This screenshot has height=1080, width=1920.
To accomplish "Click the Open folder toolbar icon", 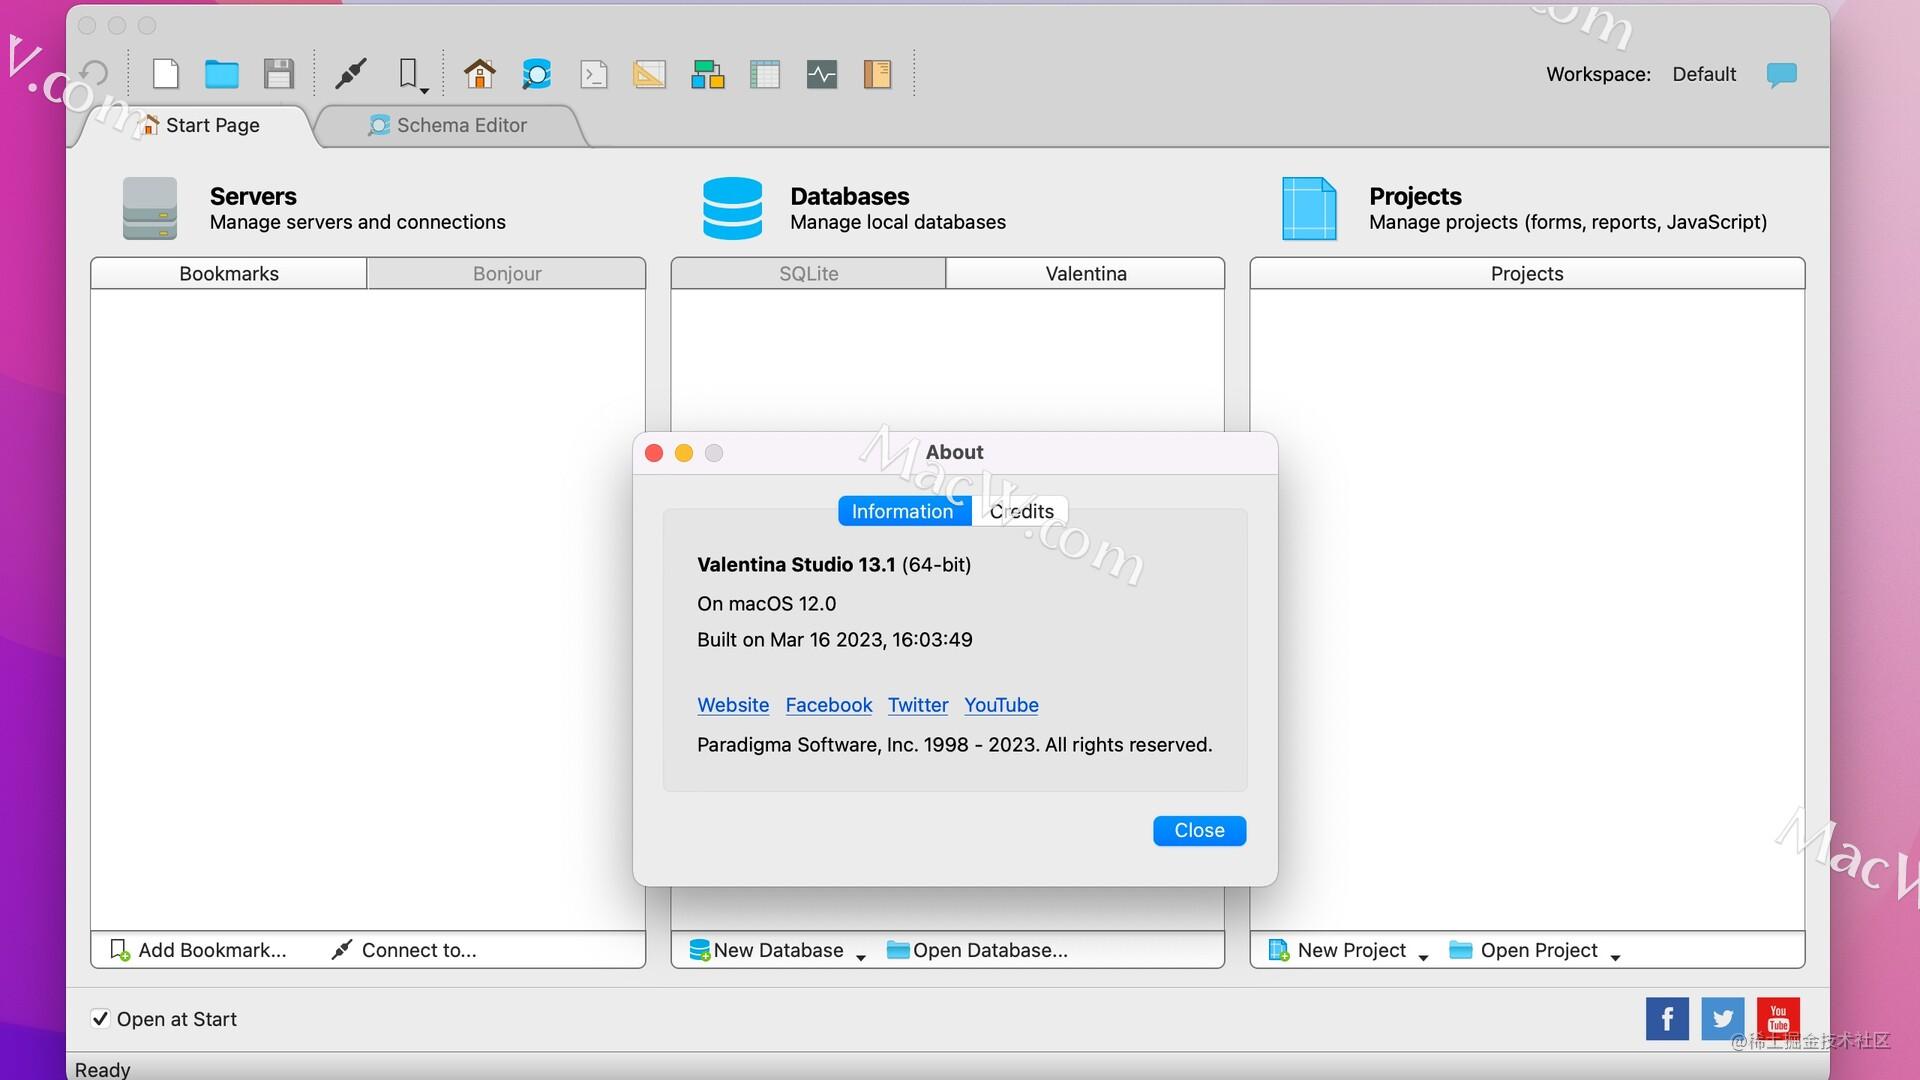I will point(222,74).
